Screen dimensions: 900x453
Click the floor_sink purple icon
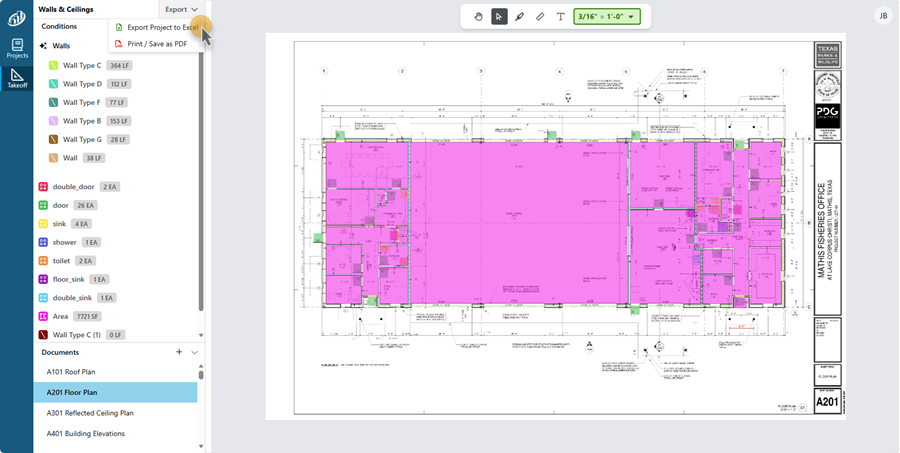point(43,279)
